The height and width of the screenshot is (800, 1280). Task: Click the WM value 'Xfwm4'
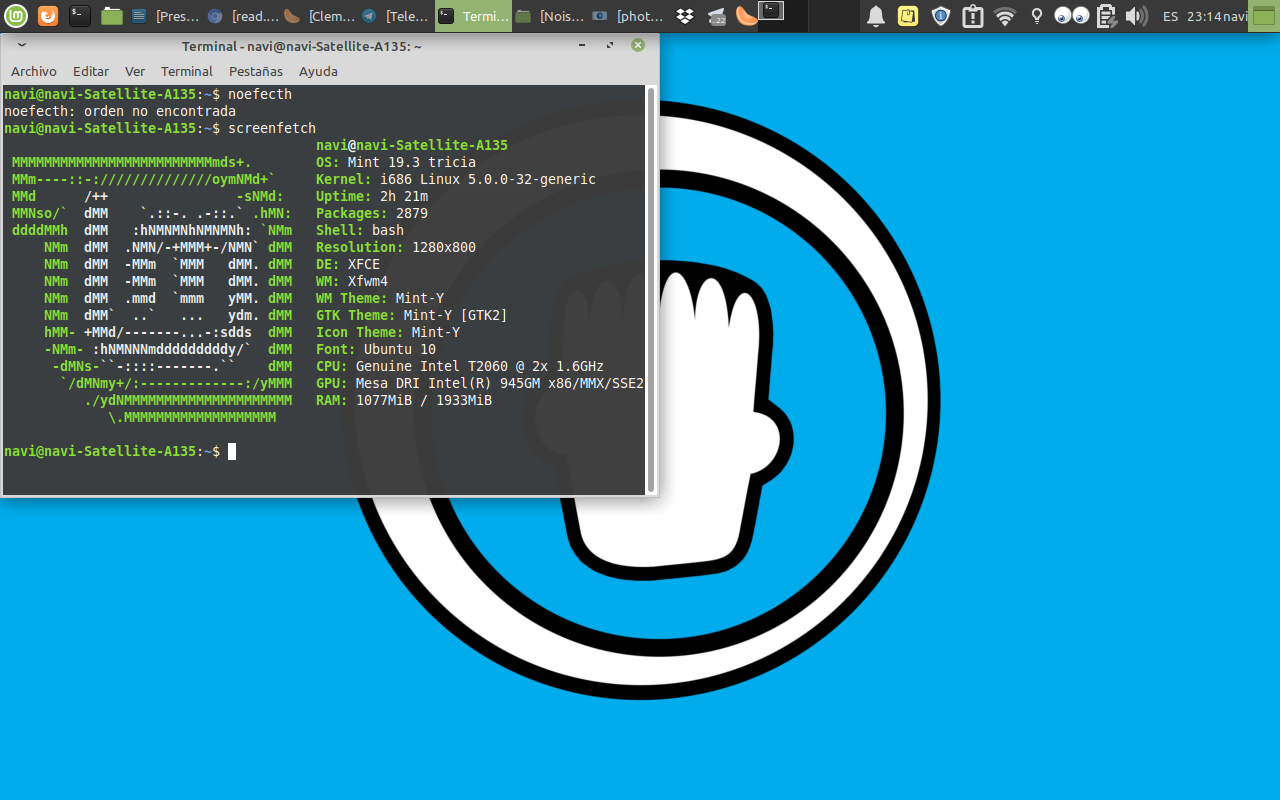(368, 281)
